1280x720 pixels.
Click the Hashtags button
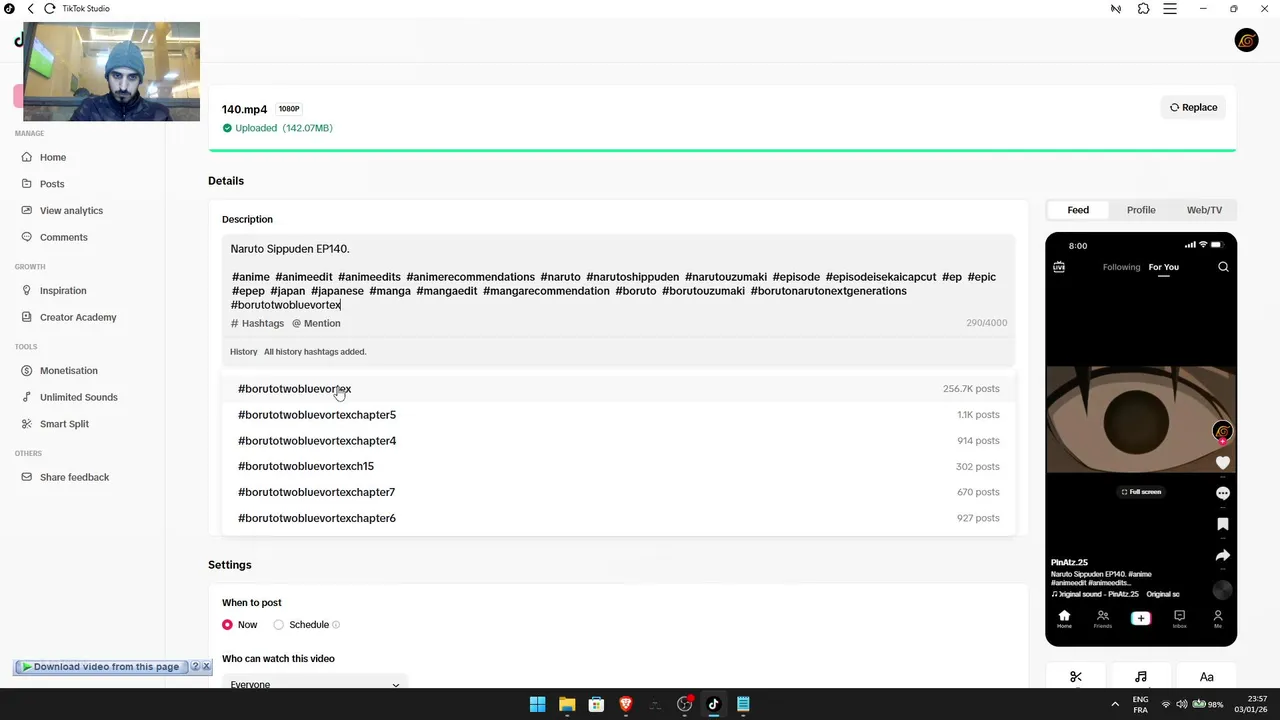pos(258,323)
